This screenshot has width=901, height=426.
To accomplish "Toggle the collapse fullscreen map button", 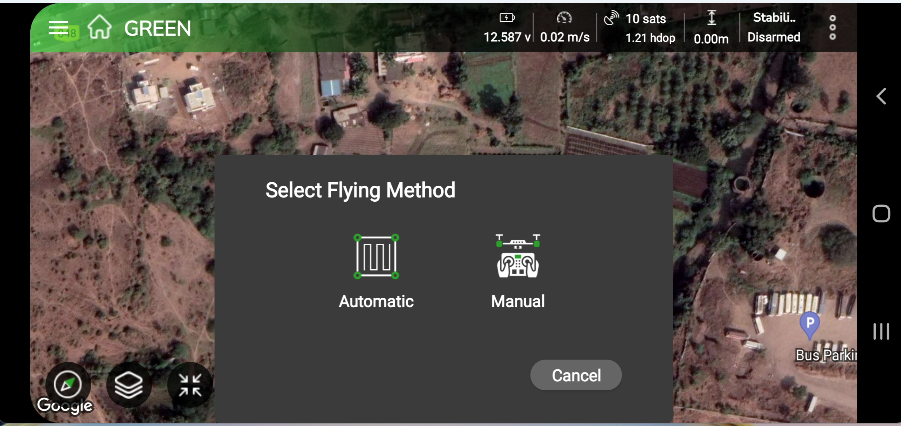I will click(x=190, y=385).
